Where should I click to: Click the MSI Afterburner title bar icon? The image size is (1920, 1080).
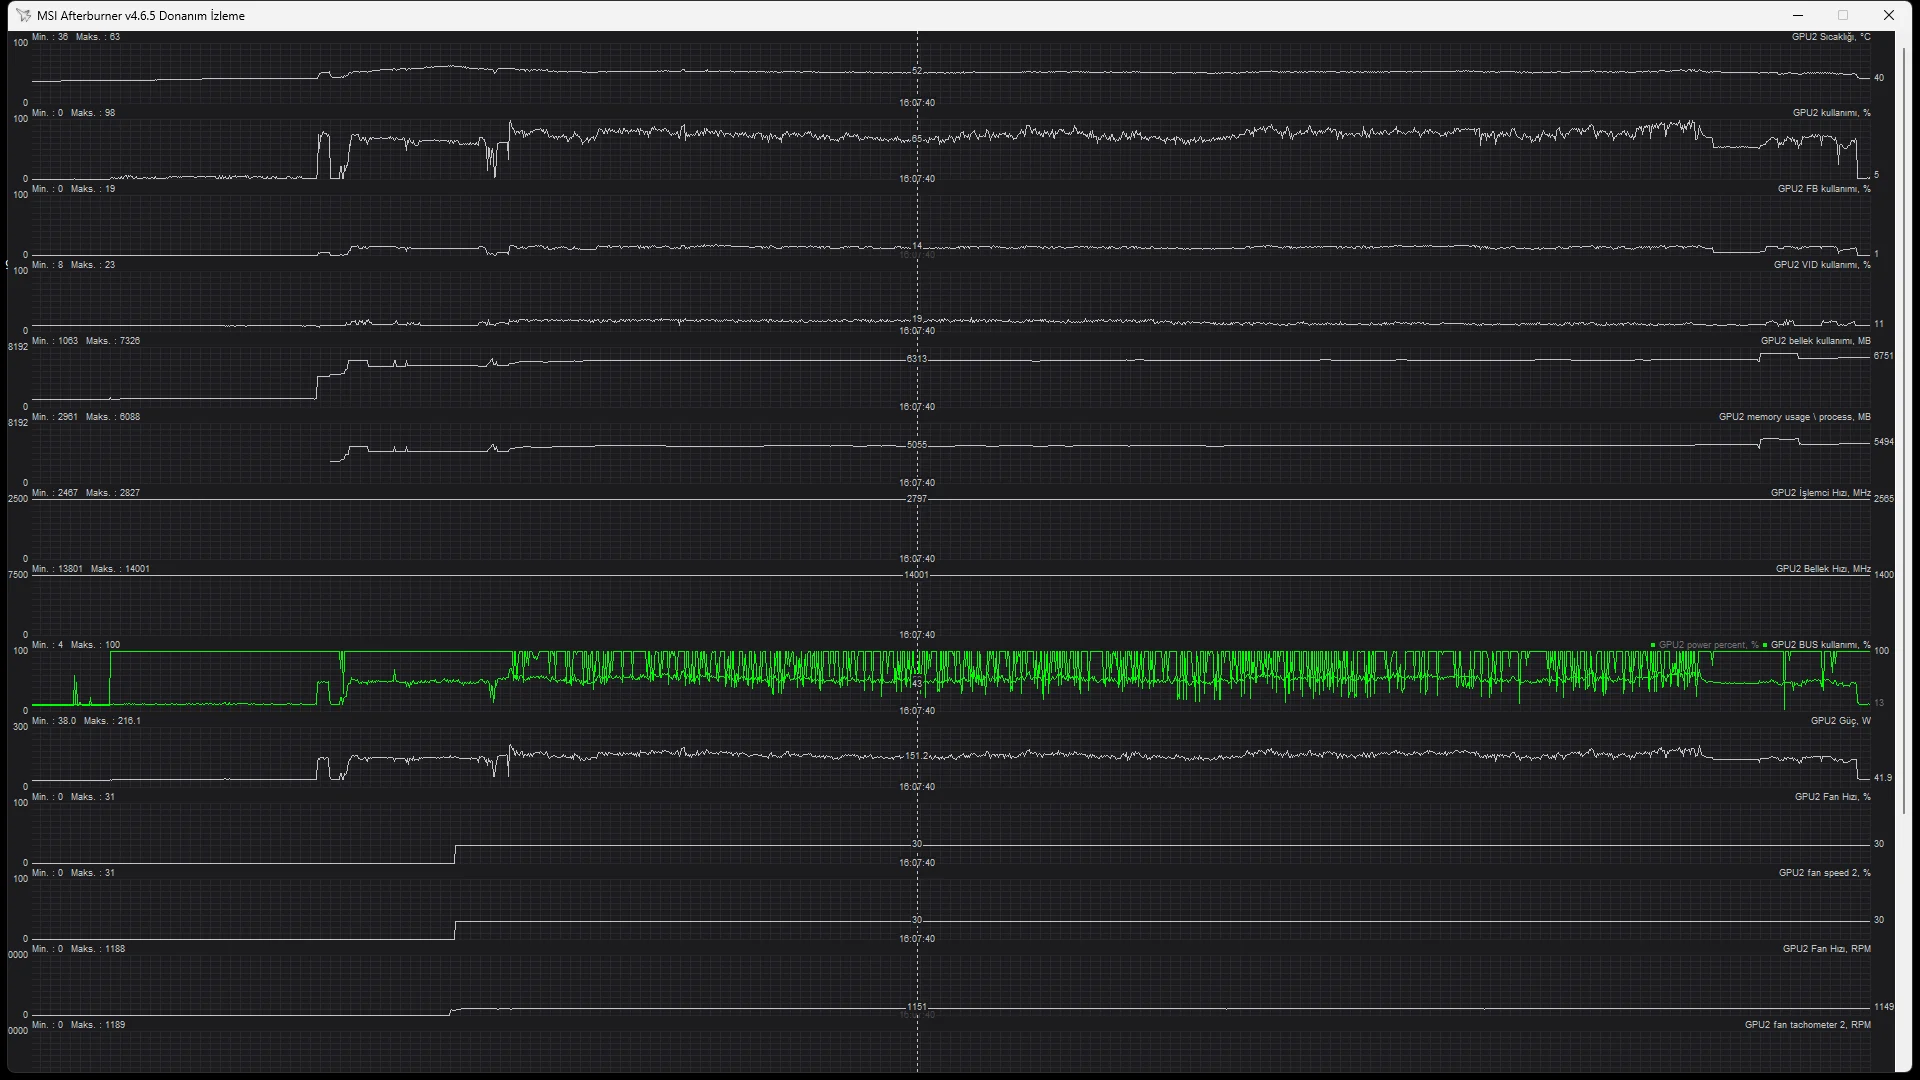pos(23,15)
